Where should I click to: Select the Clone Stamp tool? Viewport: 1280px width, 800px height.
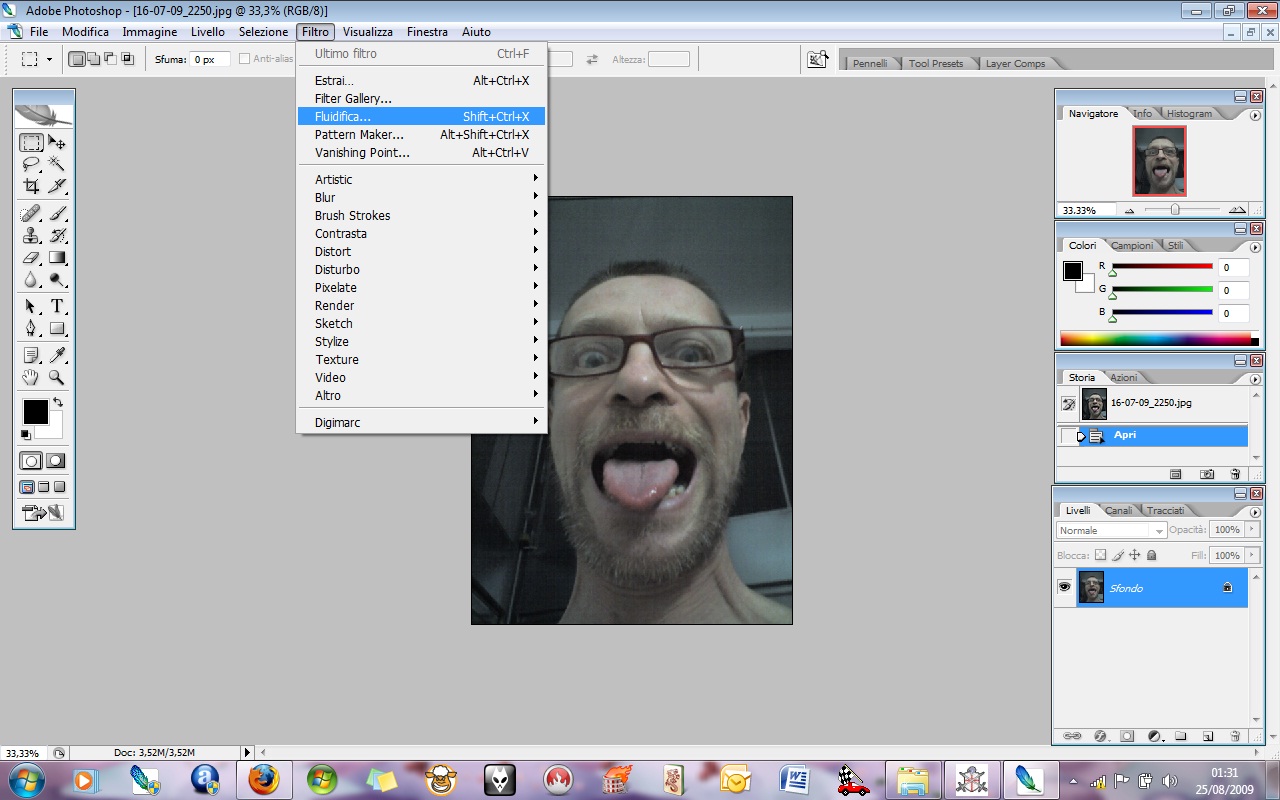[31, 236]
